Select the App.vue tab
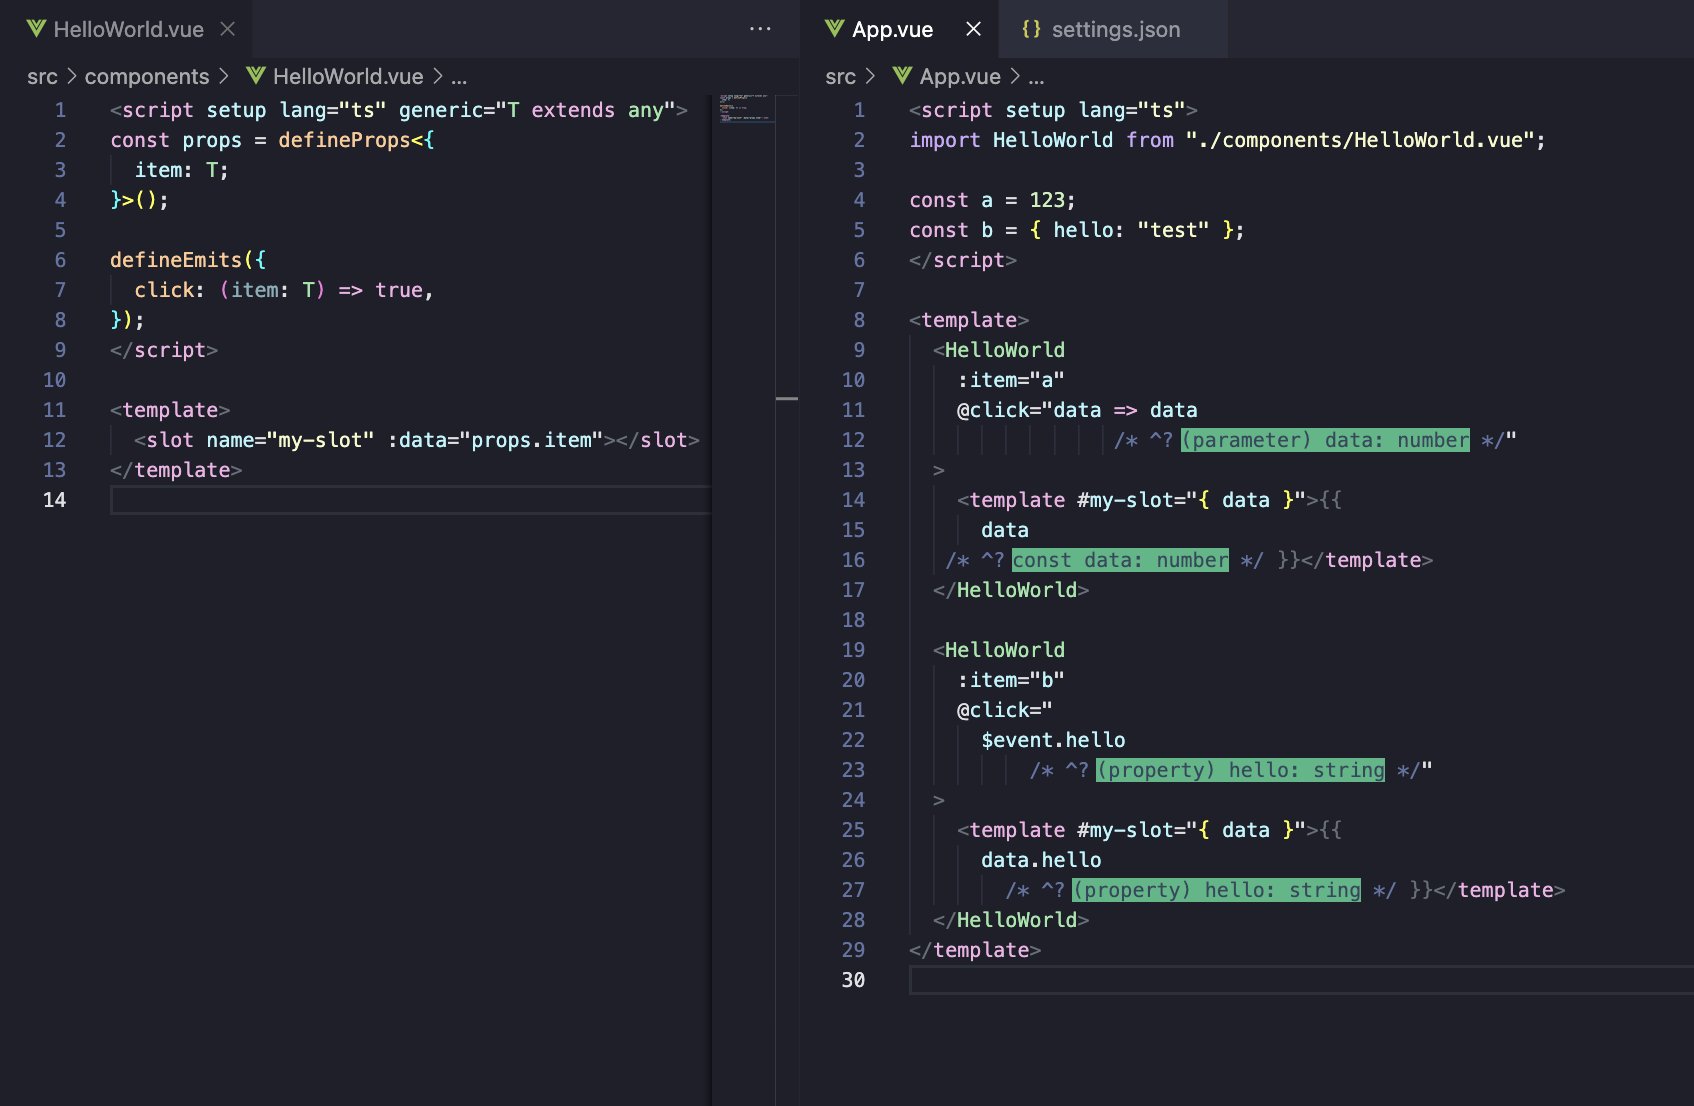Viewport: 1694px width, 1106px height. [892, 29]
